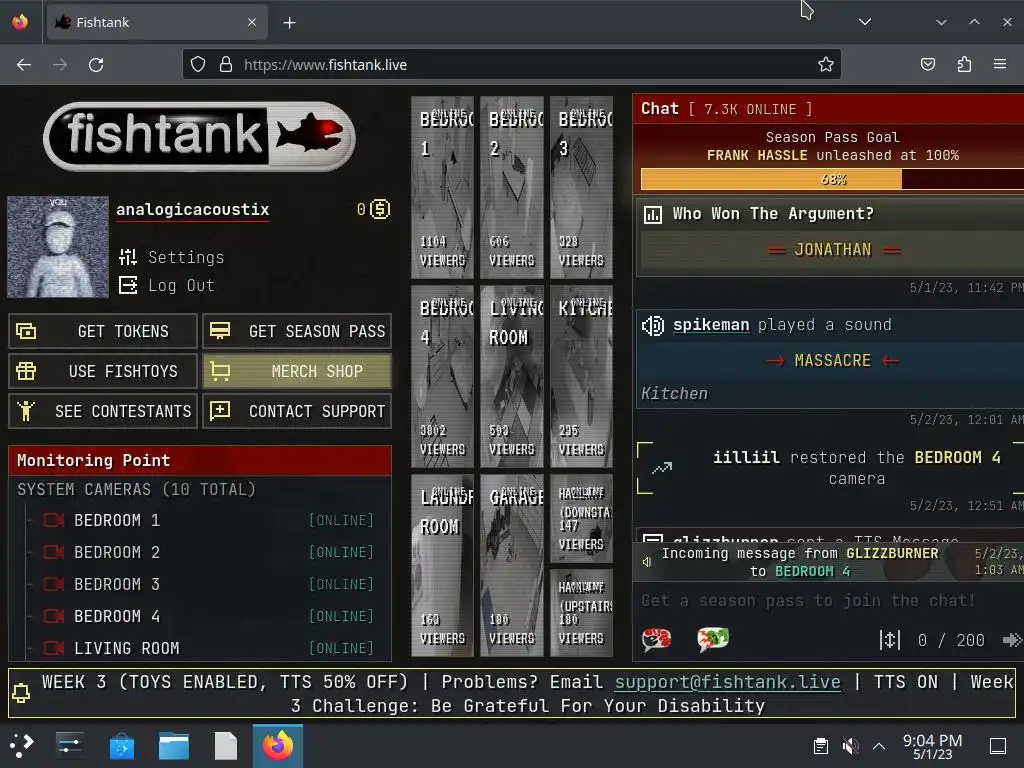Open the support@fishtank.live email link
The width and height of the screenshot is (1024, 768).
[x=728, y=682]
